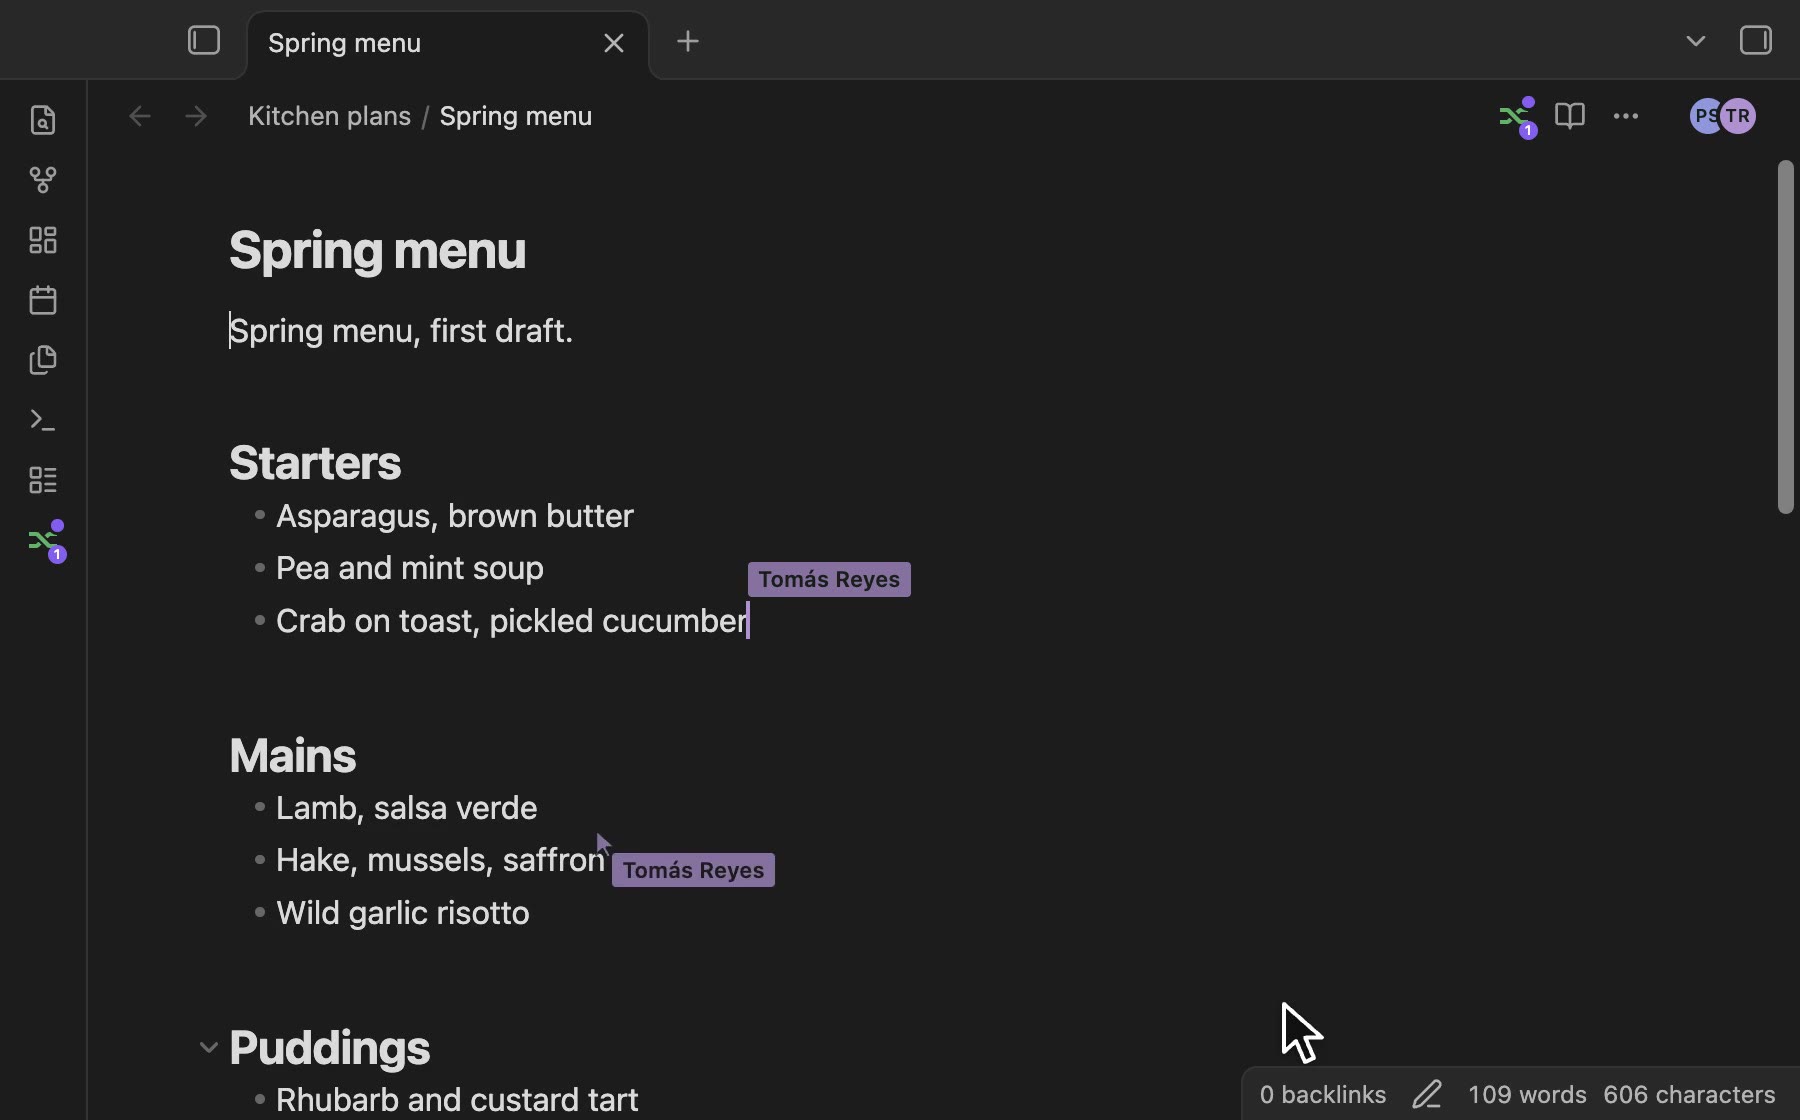Viewport: 1800px width, 1120px height.
Task: Click the Spring menu breadcrumb title
Action: tap(516, 116)
